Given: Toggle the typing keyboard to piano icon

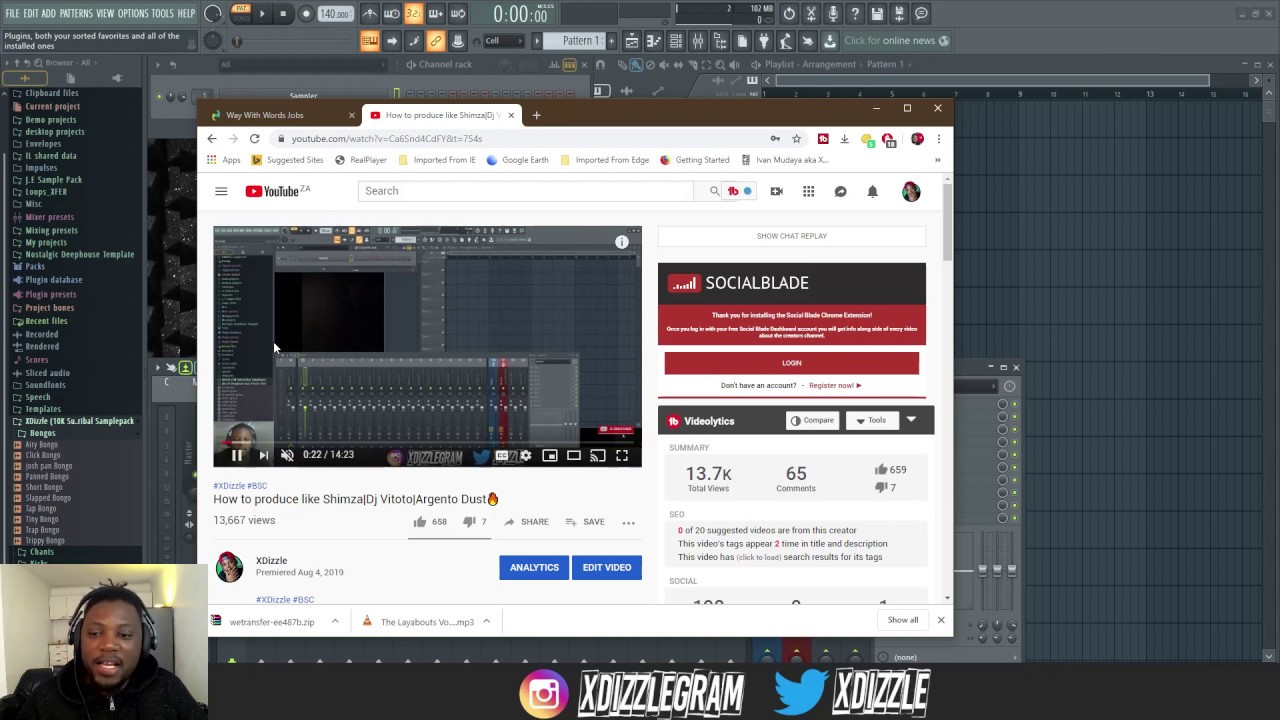Looking at the screenshot, I should (370, 41).
